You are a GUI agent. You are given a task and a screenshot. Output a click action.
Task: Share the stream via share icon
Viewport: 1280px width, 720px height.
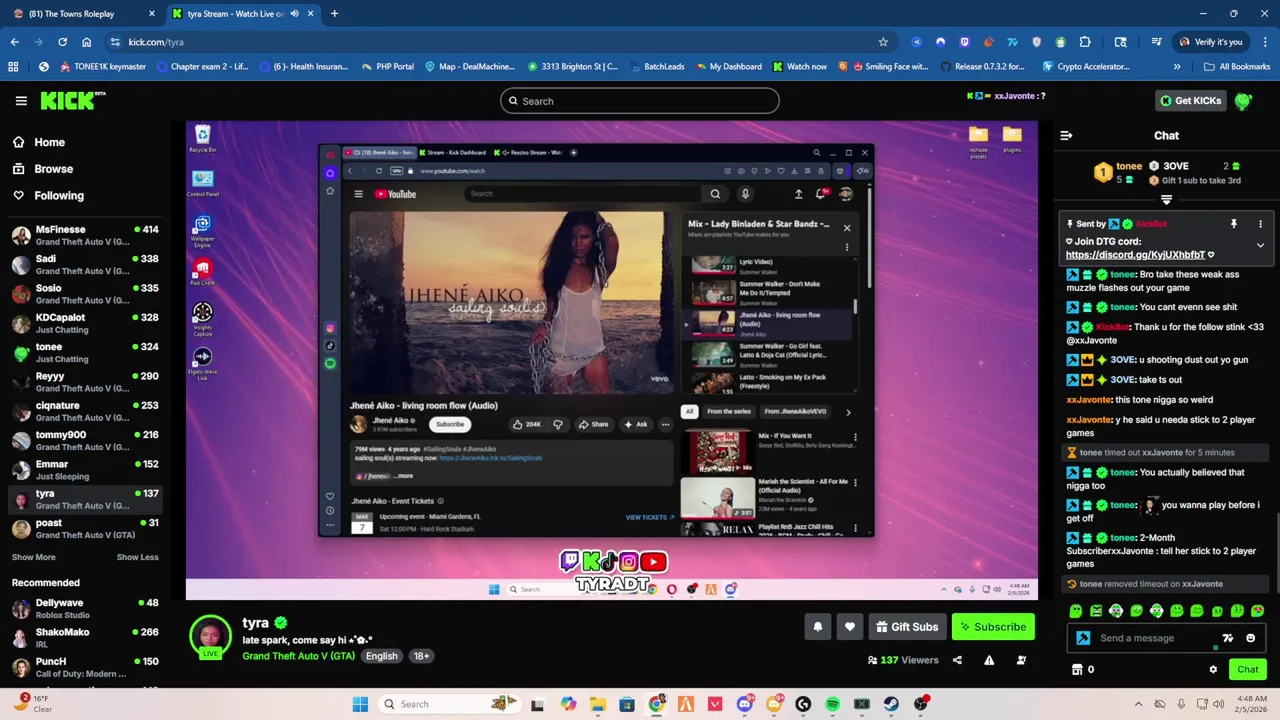tap(957, 660)
